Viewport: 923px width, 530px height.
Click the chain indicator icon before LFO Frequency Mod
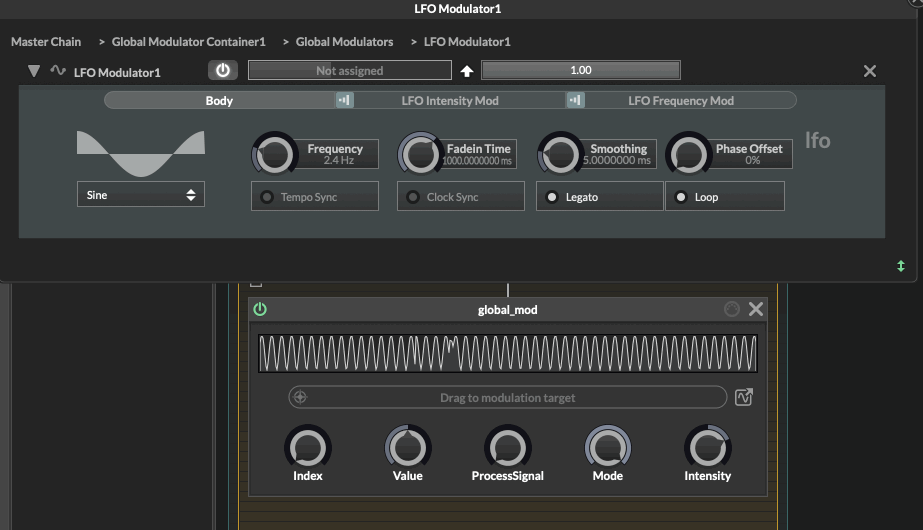tap(576, 100)
